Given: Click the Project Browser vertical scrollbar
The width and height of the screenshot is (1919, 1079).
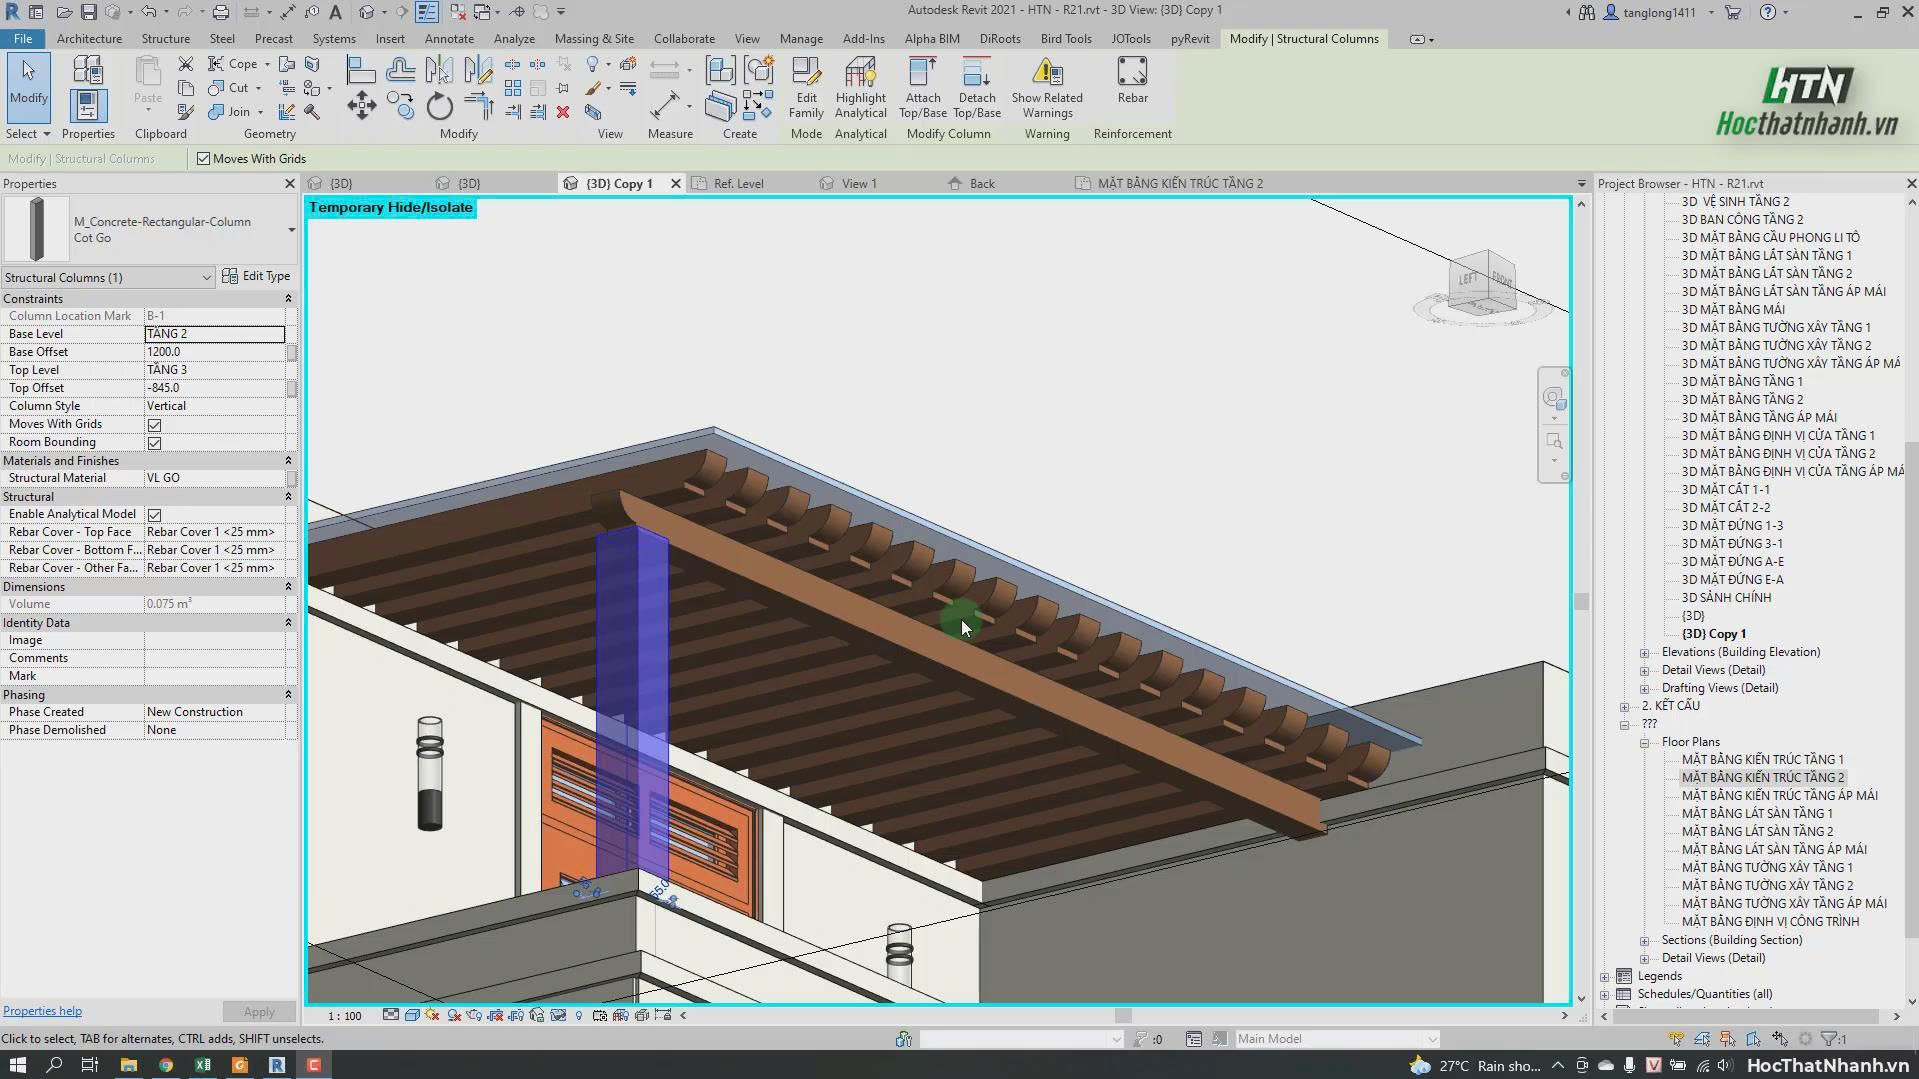Looking at the screenshot, I should [x=1910, y=600].
